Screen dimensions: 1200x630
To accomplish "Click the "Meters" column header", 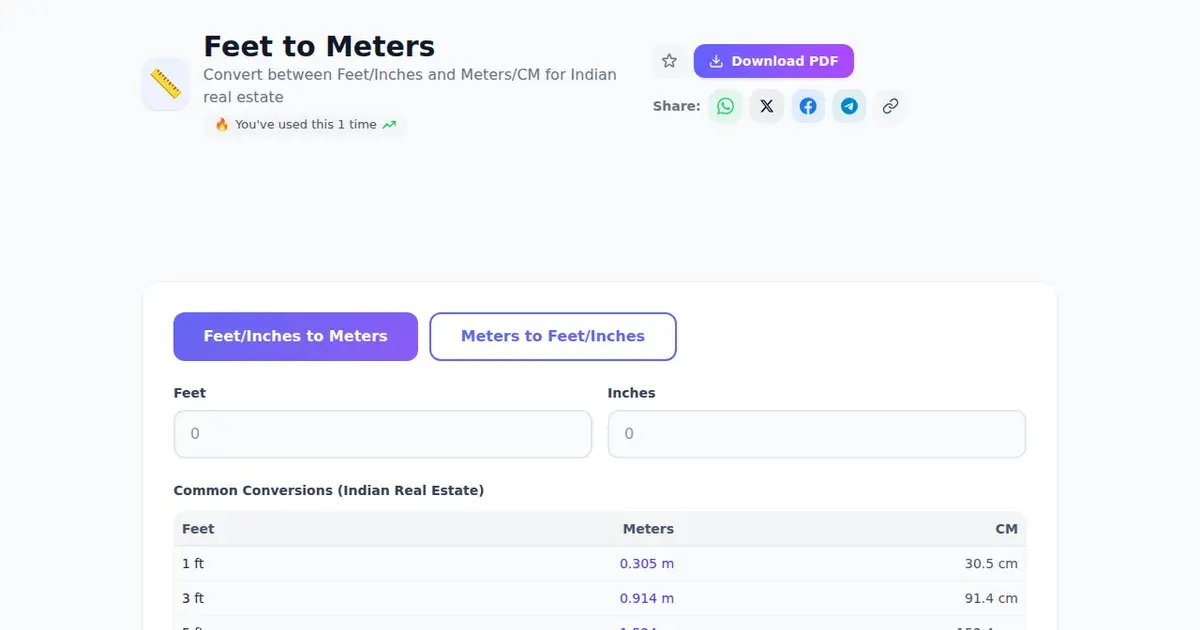I will tap(648, 529).
